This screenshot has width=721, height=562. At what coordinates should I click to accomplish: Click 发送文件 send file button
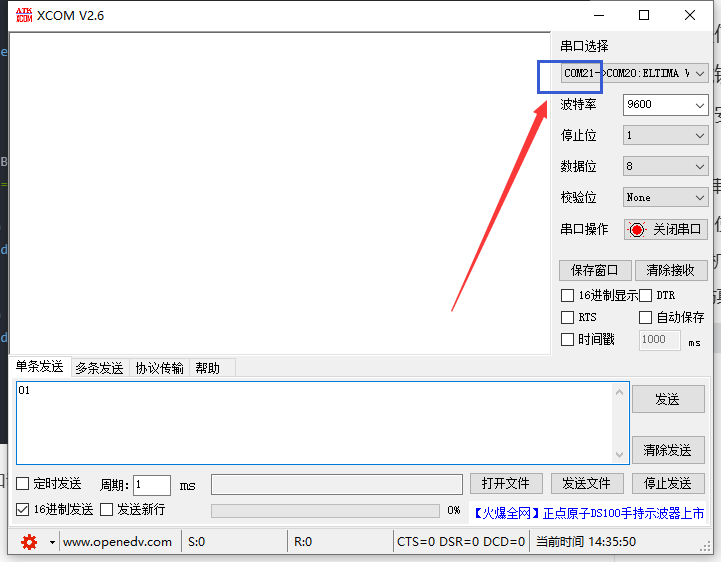587,483
